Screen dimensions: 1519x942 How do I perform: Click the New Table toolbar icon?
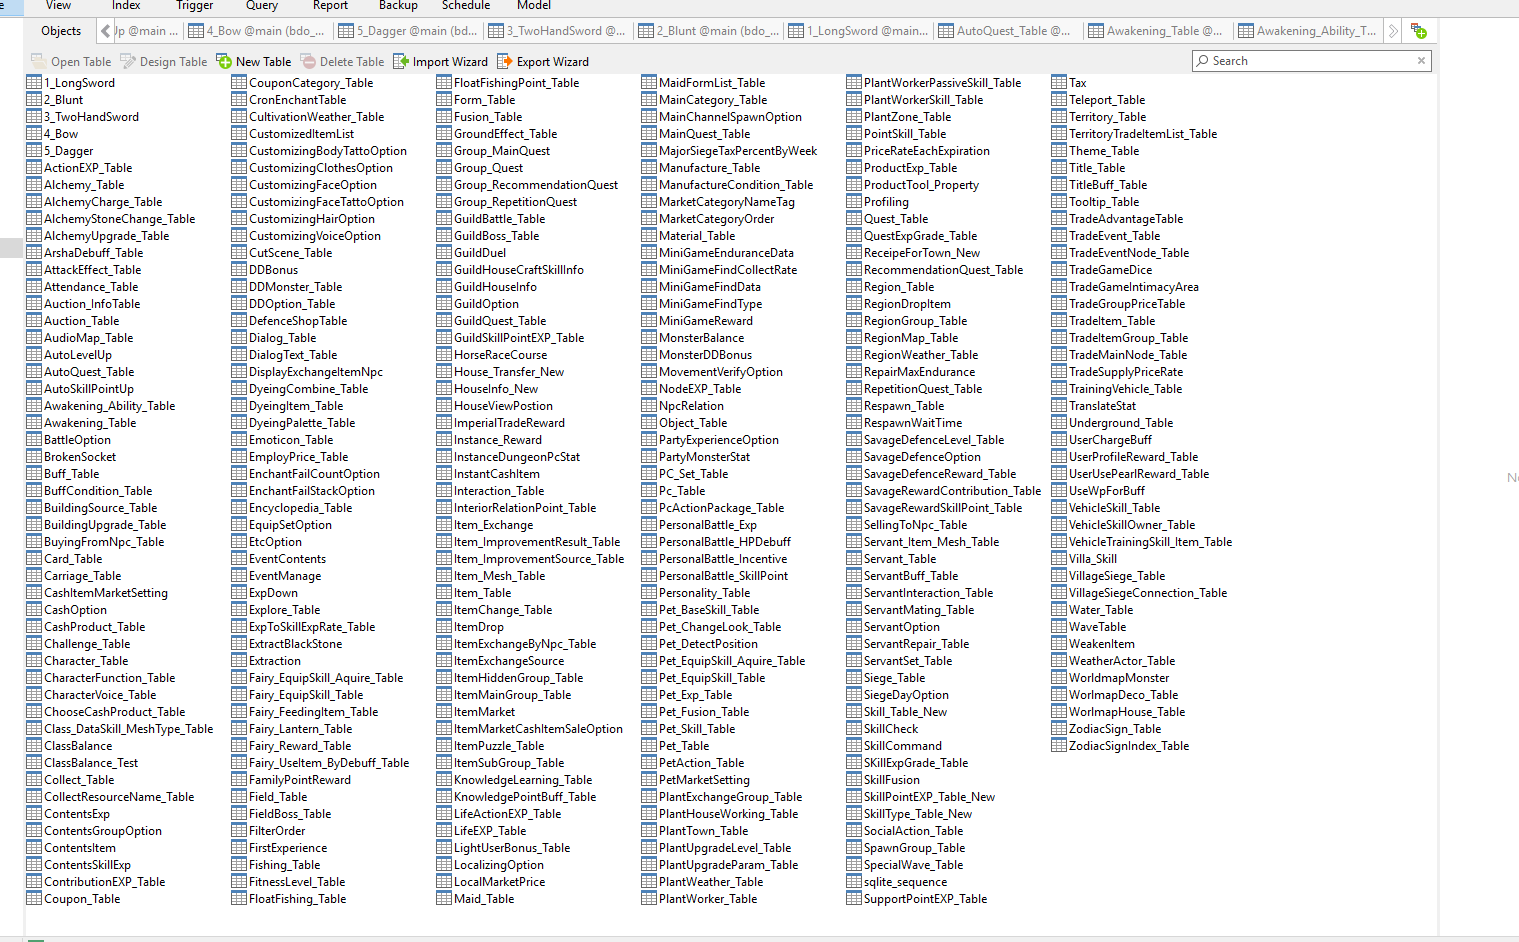click(224, 62)
